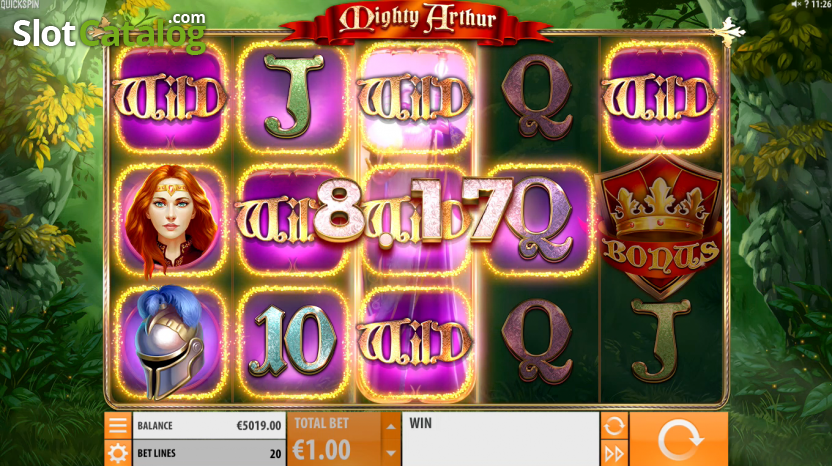Click the knight helmet symbol
Image resolution: width=832 pixels, height=466 pixels.
(169, 342)
